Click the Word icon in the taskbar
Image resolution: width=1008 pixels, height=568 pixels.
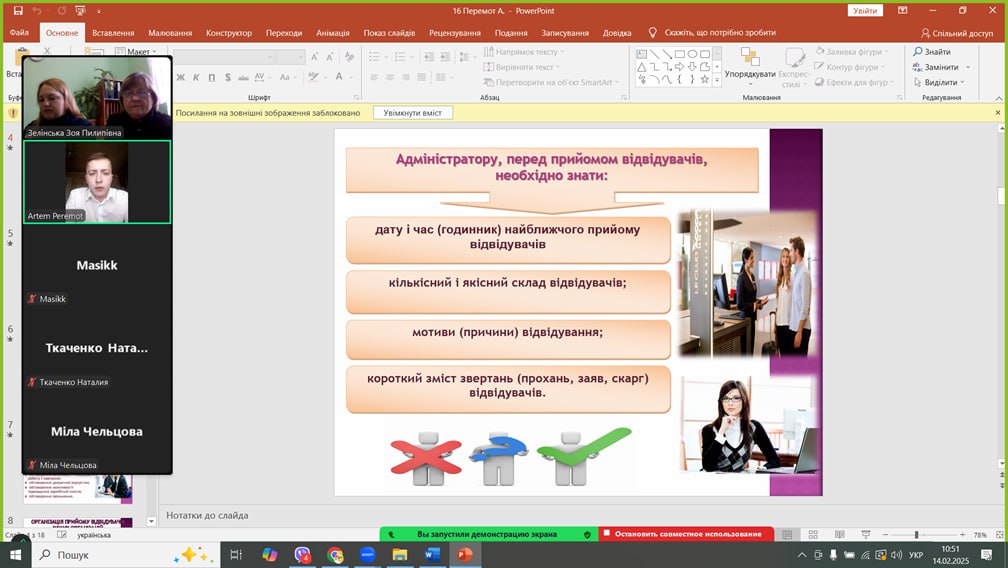(x=432, y=554)
